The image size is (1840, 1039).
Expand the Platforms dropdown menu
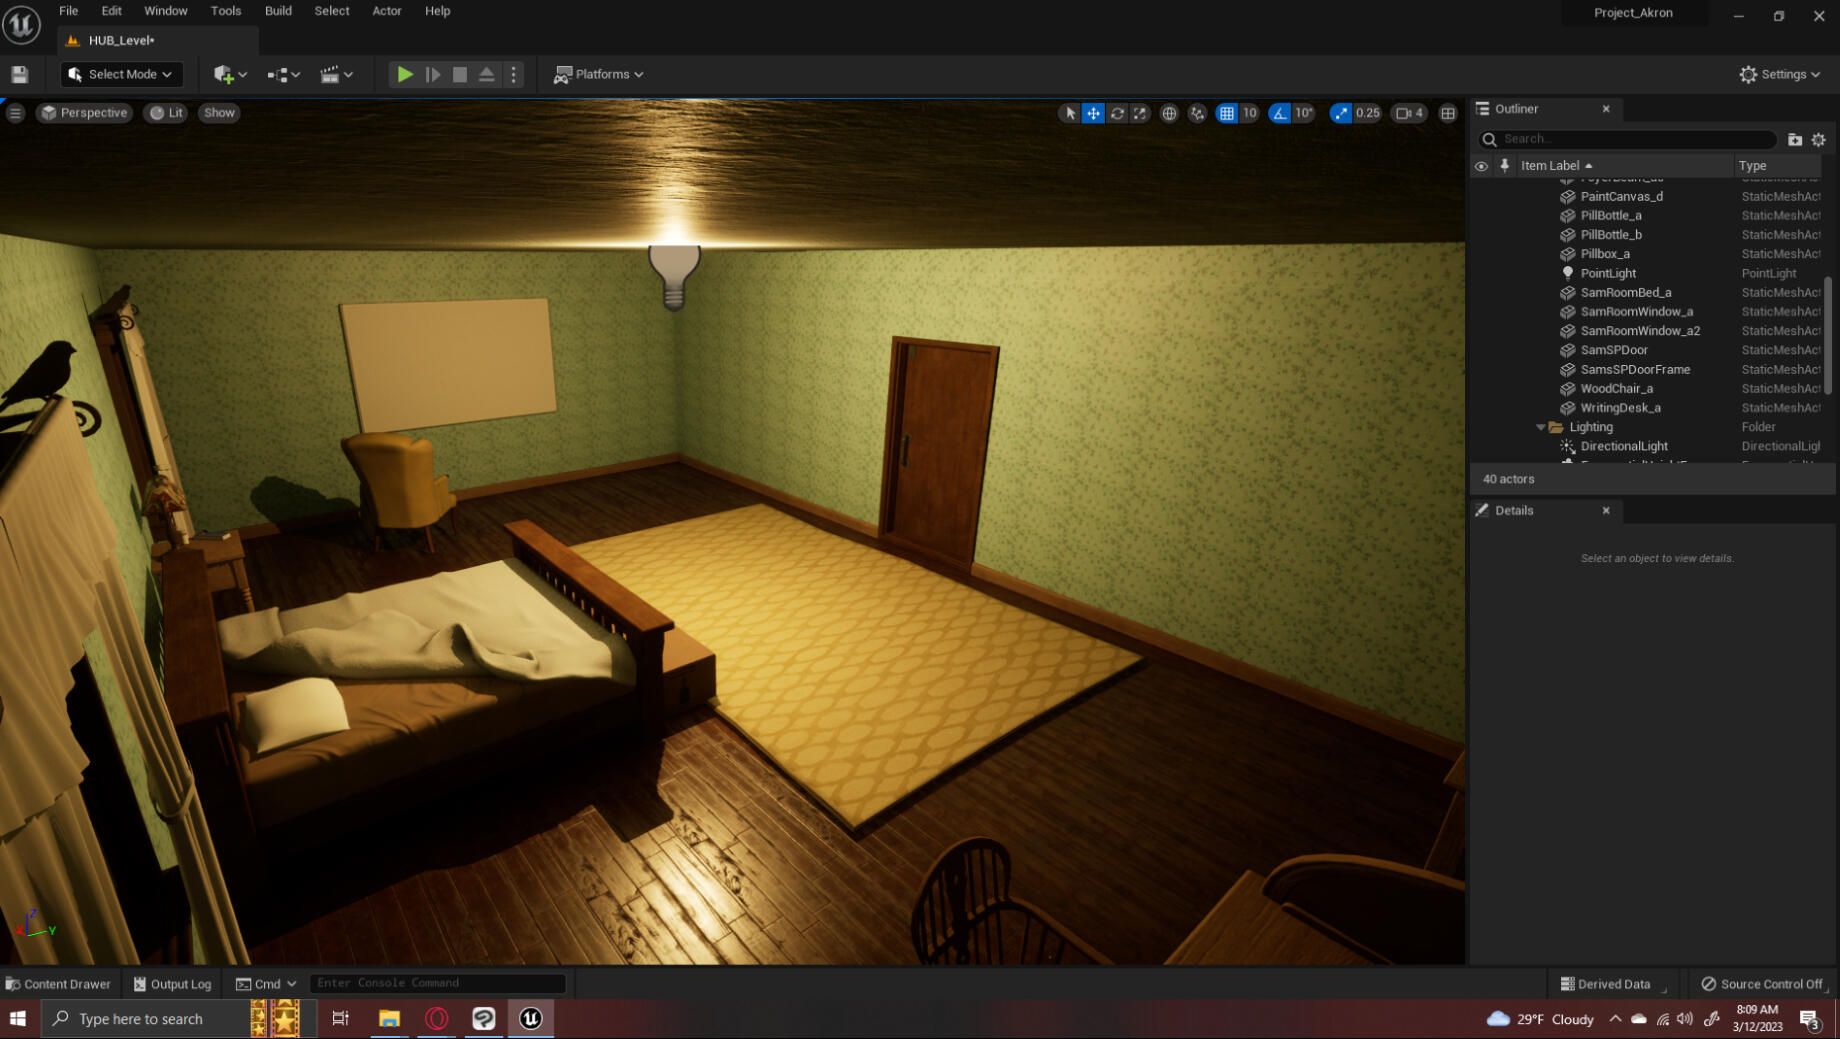pos(599,74)
